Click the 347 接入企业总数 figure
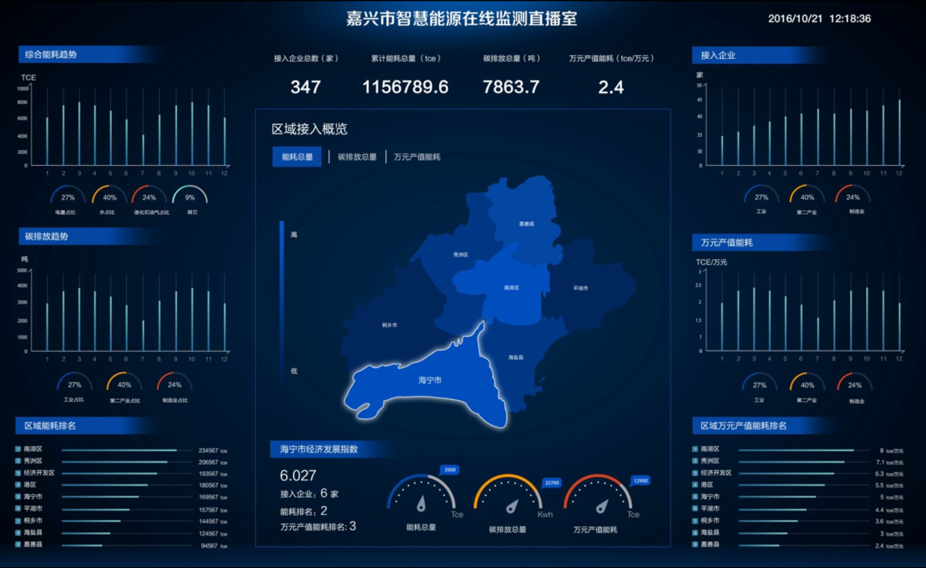 (x=305, y=87)
